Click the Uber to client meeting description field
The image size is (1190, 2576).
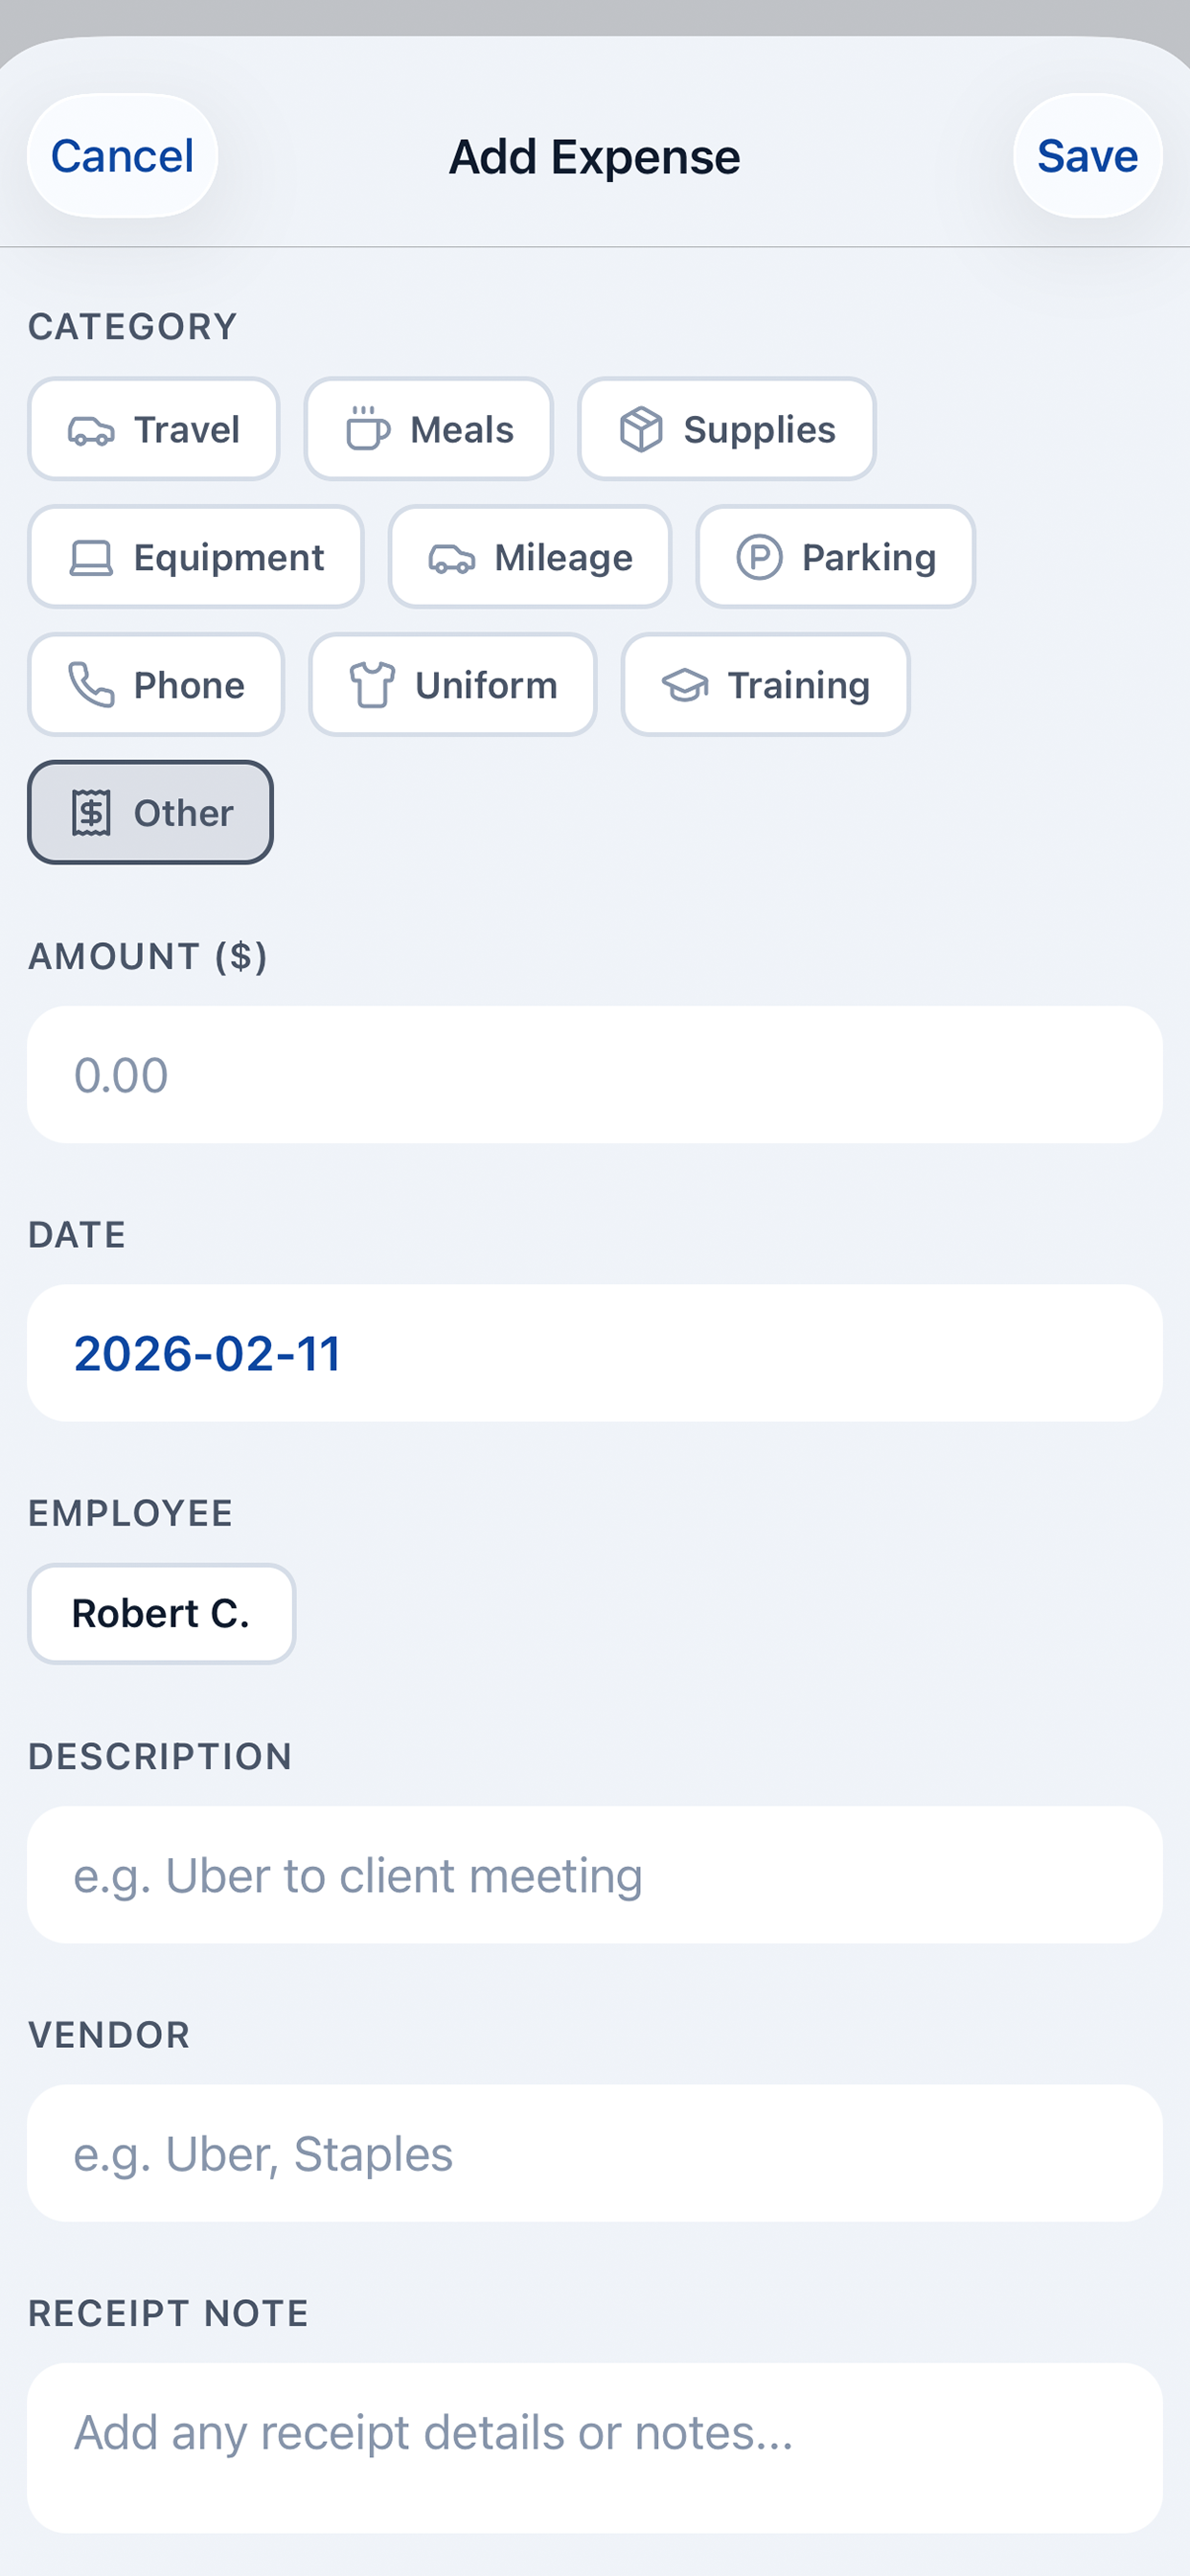pos(595,1875)
